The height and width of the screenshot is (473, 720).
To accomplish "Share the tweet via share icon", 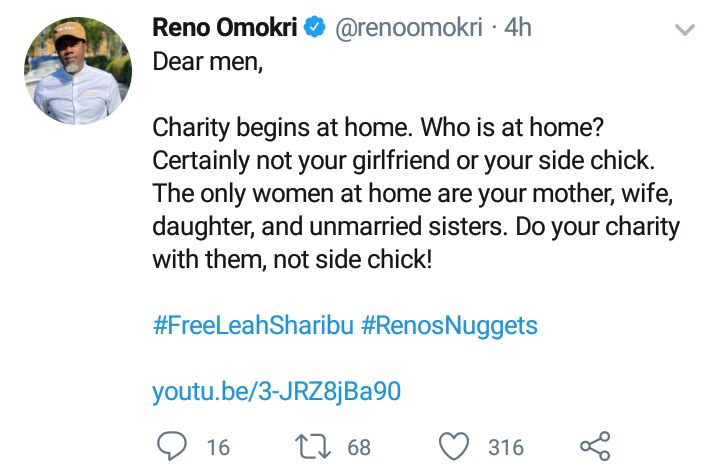I will (594, 446).
